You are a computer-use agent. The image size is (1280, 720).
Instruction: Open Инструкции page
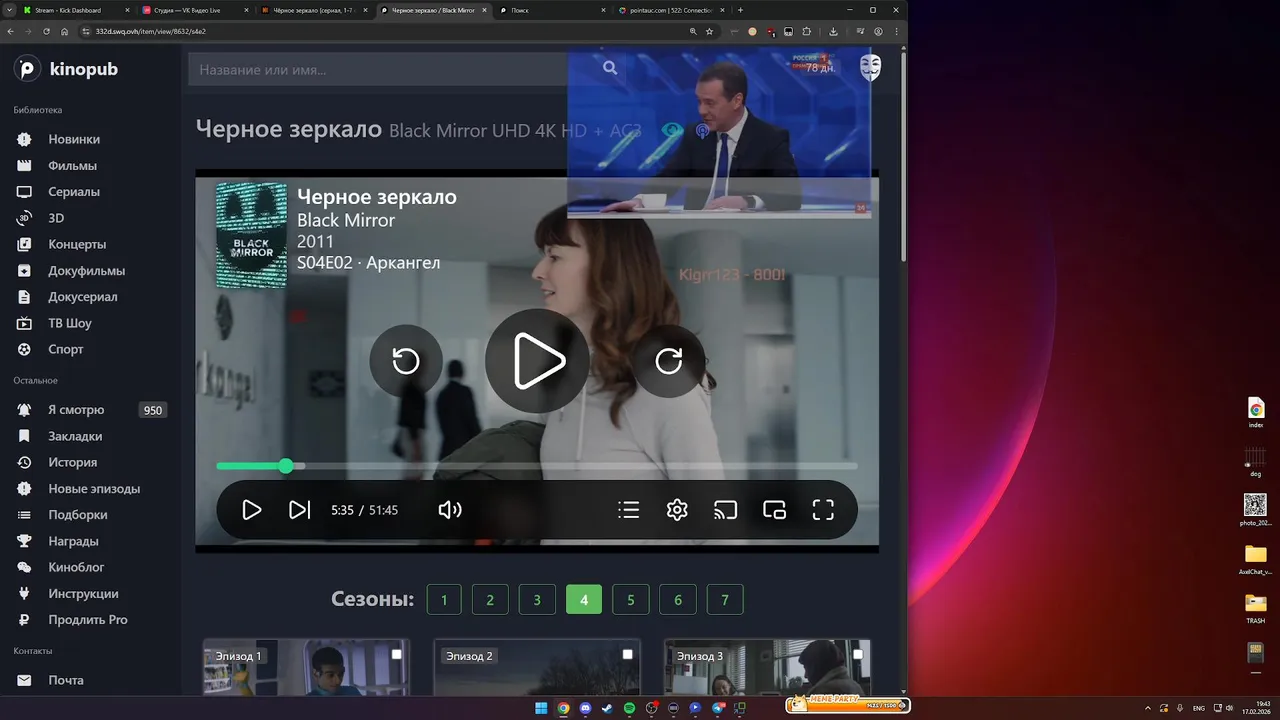83,593
